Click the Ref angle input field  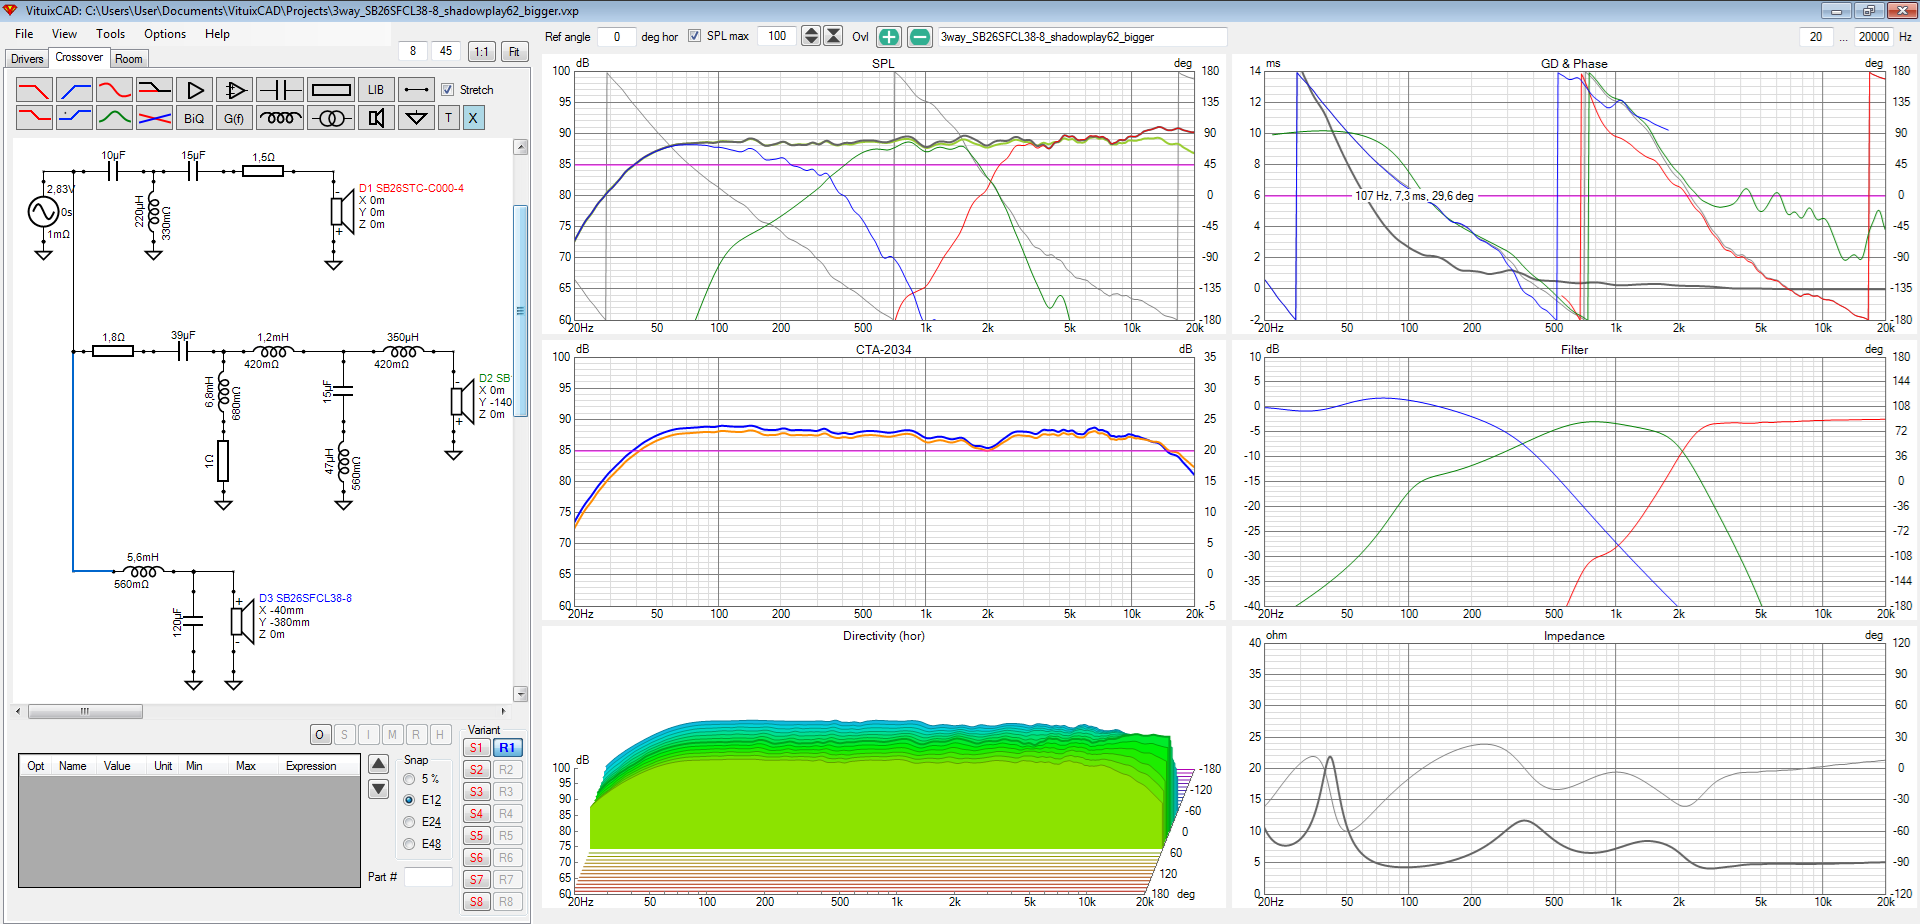coord(617,37)
